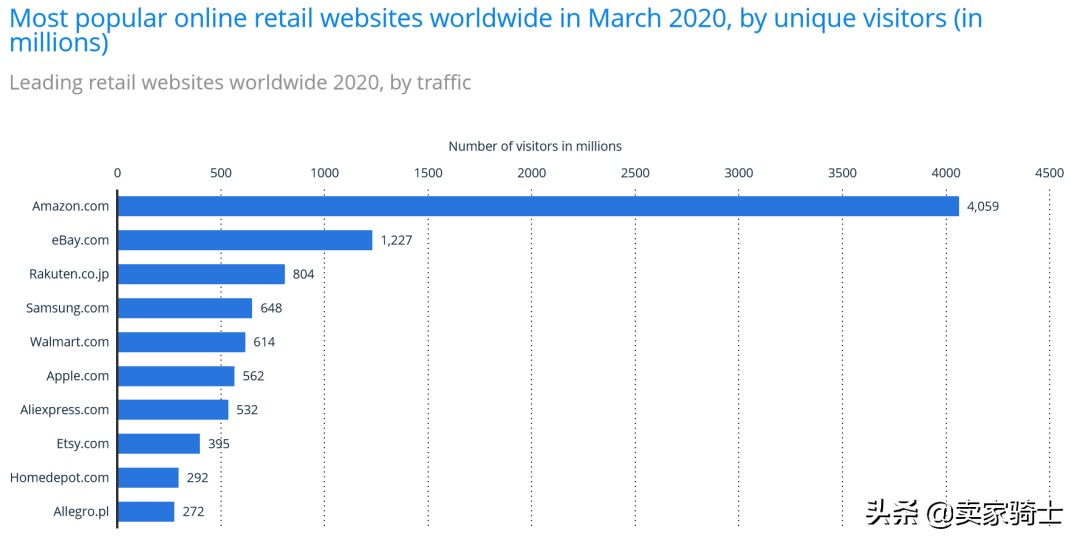The image size is (1080, 543).
Task: Click the 'Amazon.com' category label
Action: pos(70,206)
